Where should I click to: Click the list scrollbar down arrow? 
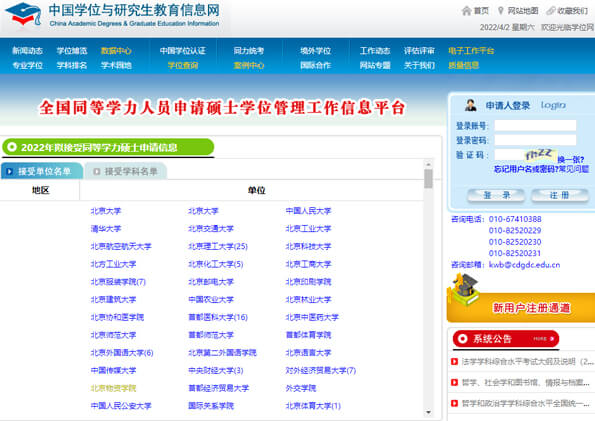click(428, 412)
